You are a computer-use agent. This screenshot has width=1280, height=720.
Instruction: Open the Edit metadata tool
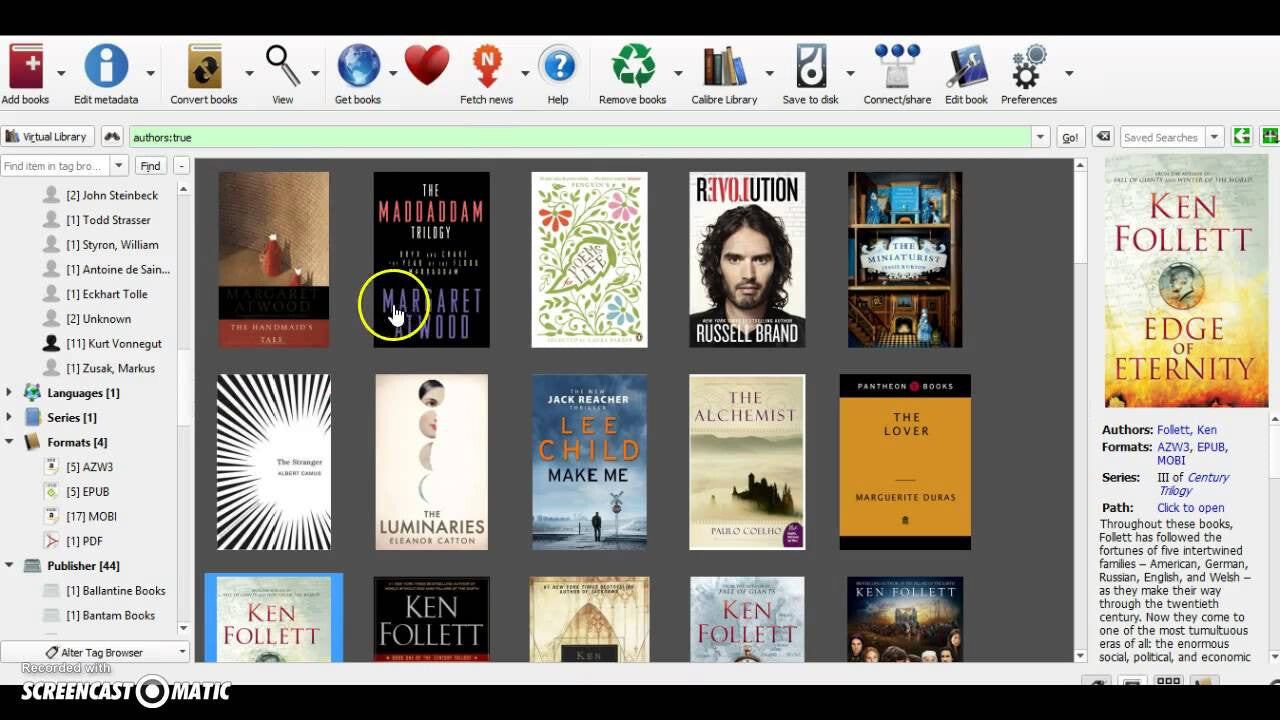[108, 62]
